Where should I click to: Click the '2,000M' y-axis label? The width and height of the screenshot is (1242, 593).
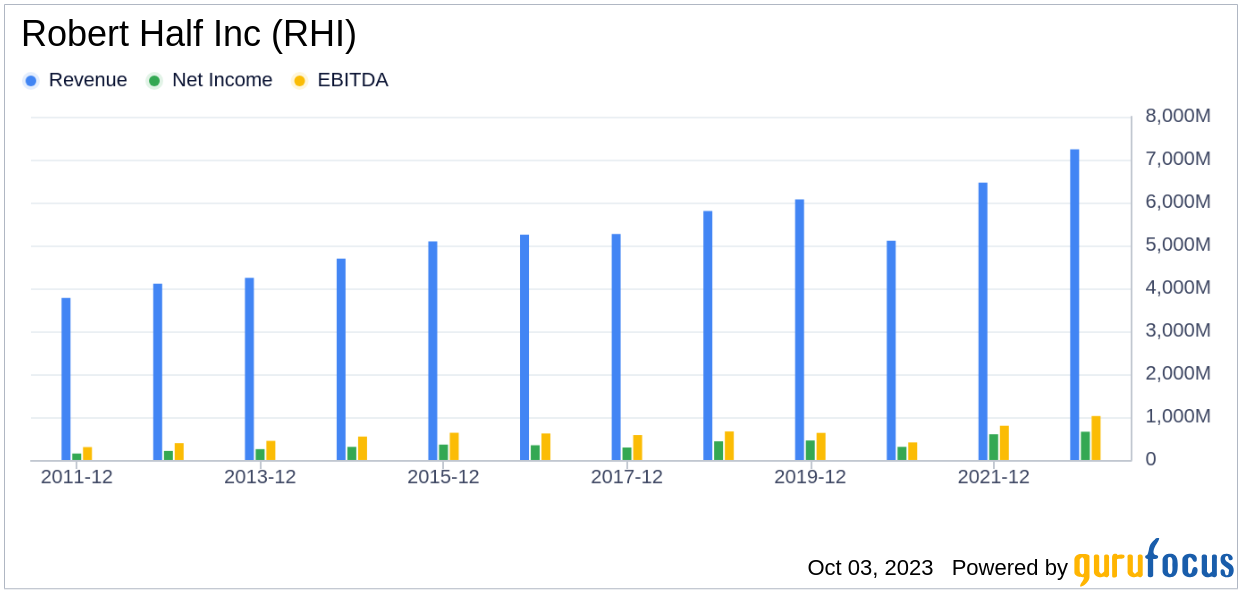tap(1178, 374)
